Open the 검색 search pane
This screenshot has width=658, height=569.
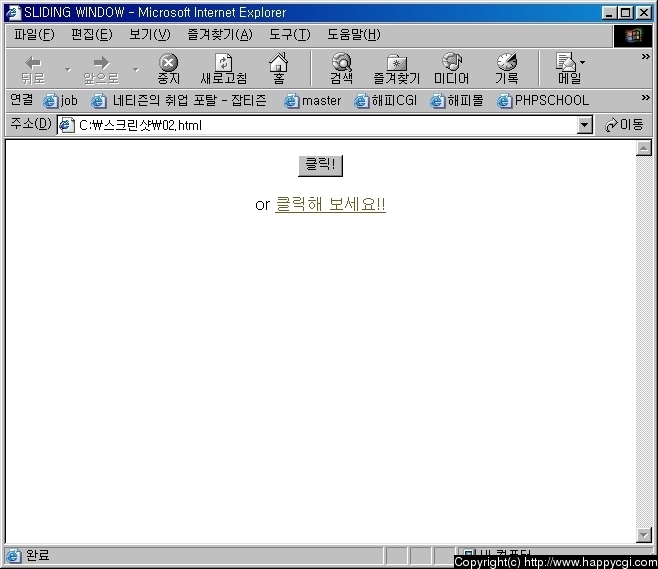[342, 69]
